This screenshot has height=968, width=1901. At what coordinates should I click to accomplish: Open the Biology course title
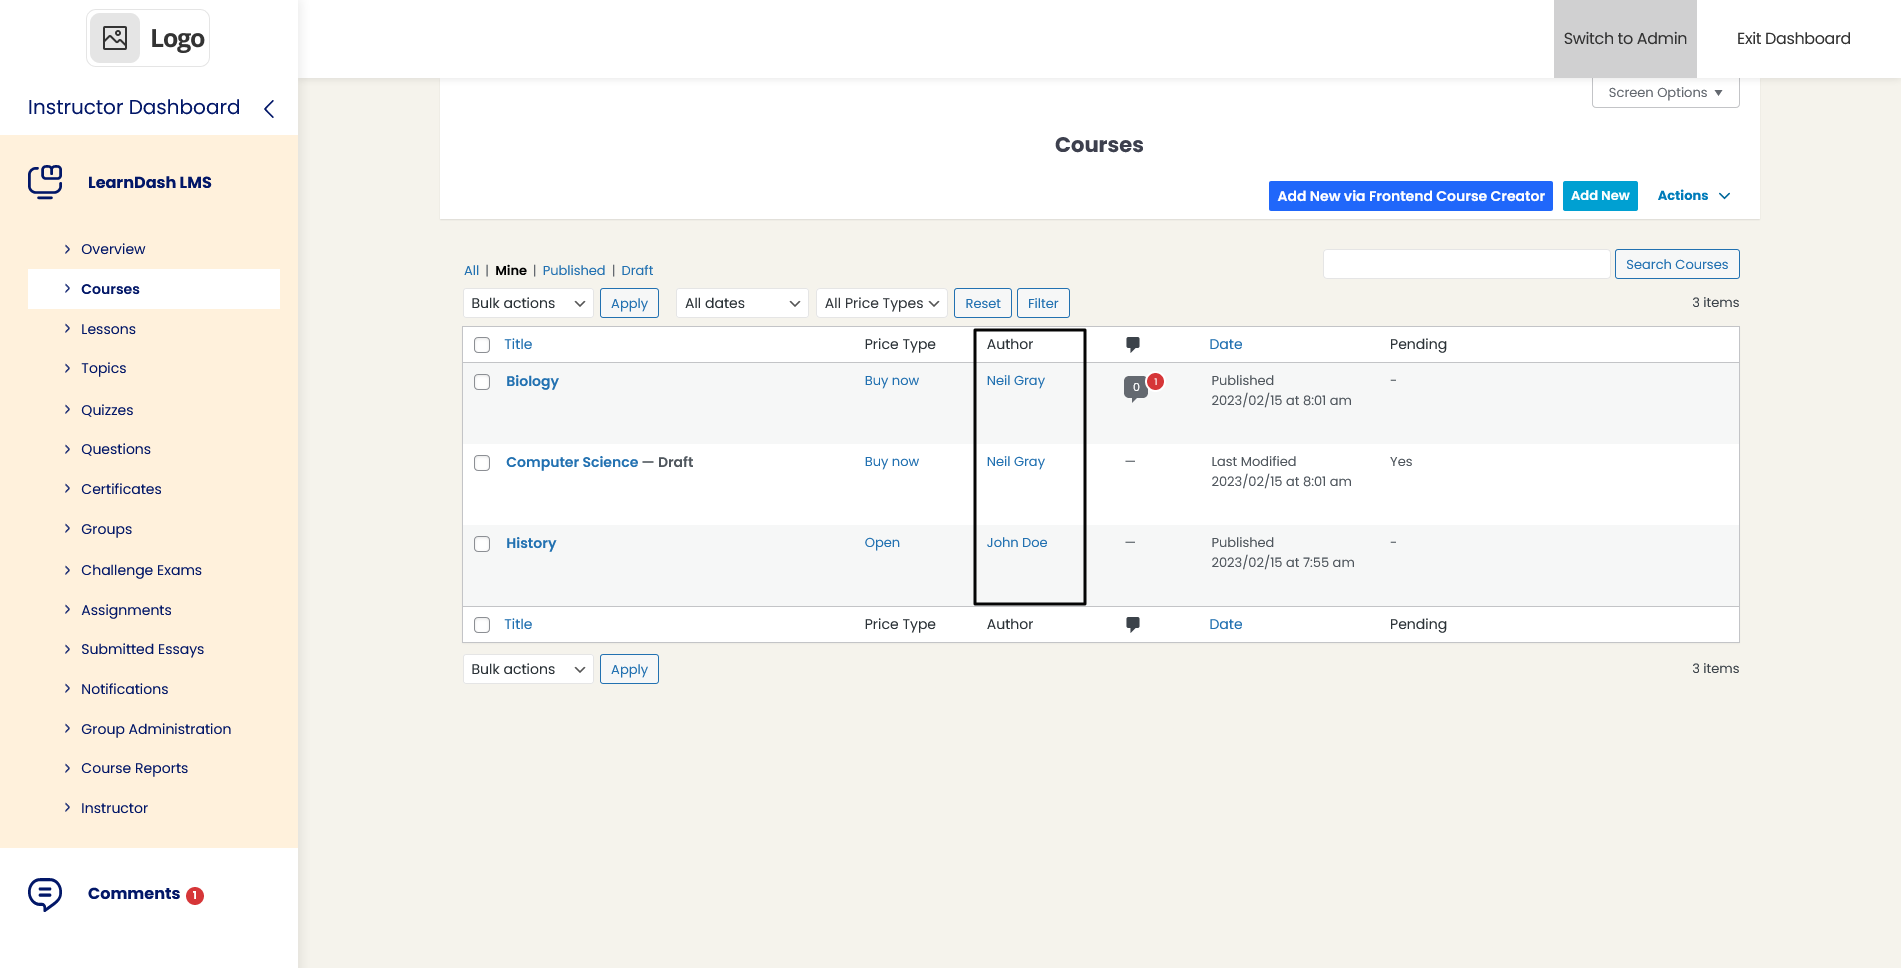[532, 381]
